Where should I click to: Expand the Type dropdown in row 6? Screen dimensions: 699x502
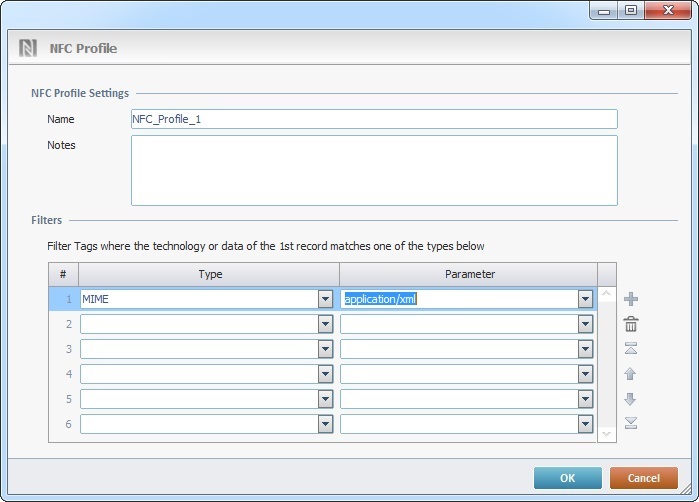(325, 424)
